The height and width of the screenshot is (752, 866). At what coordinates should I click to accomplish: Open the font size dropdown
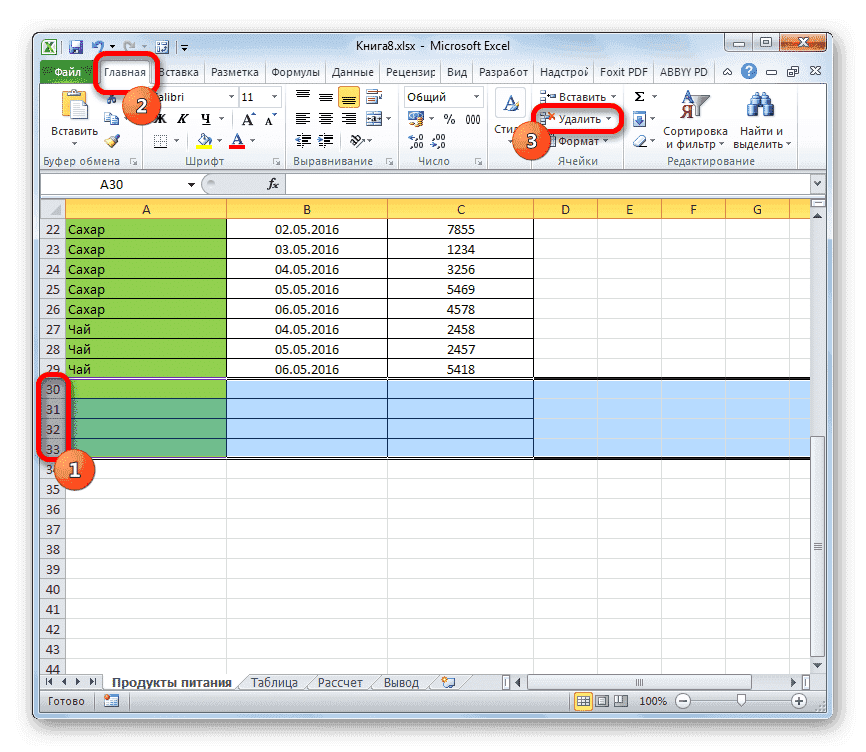coord(274,96)
